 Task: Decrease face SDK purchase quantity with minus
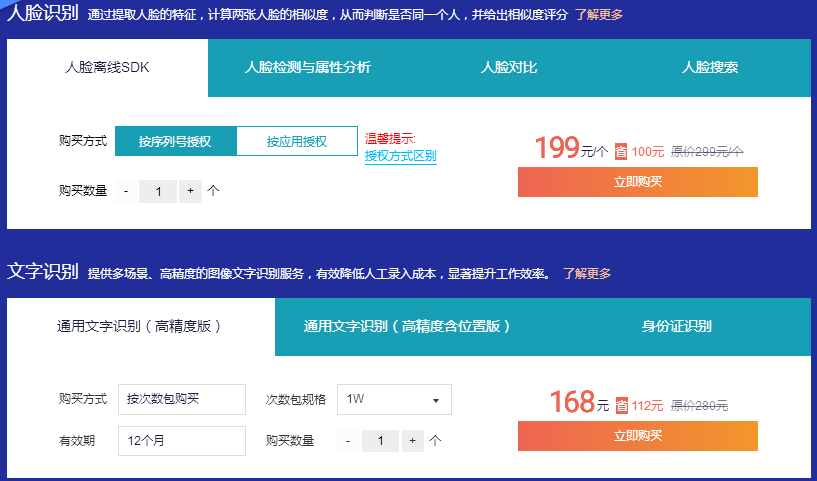pos(126,191)
